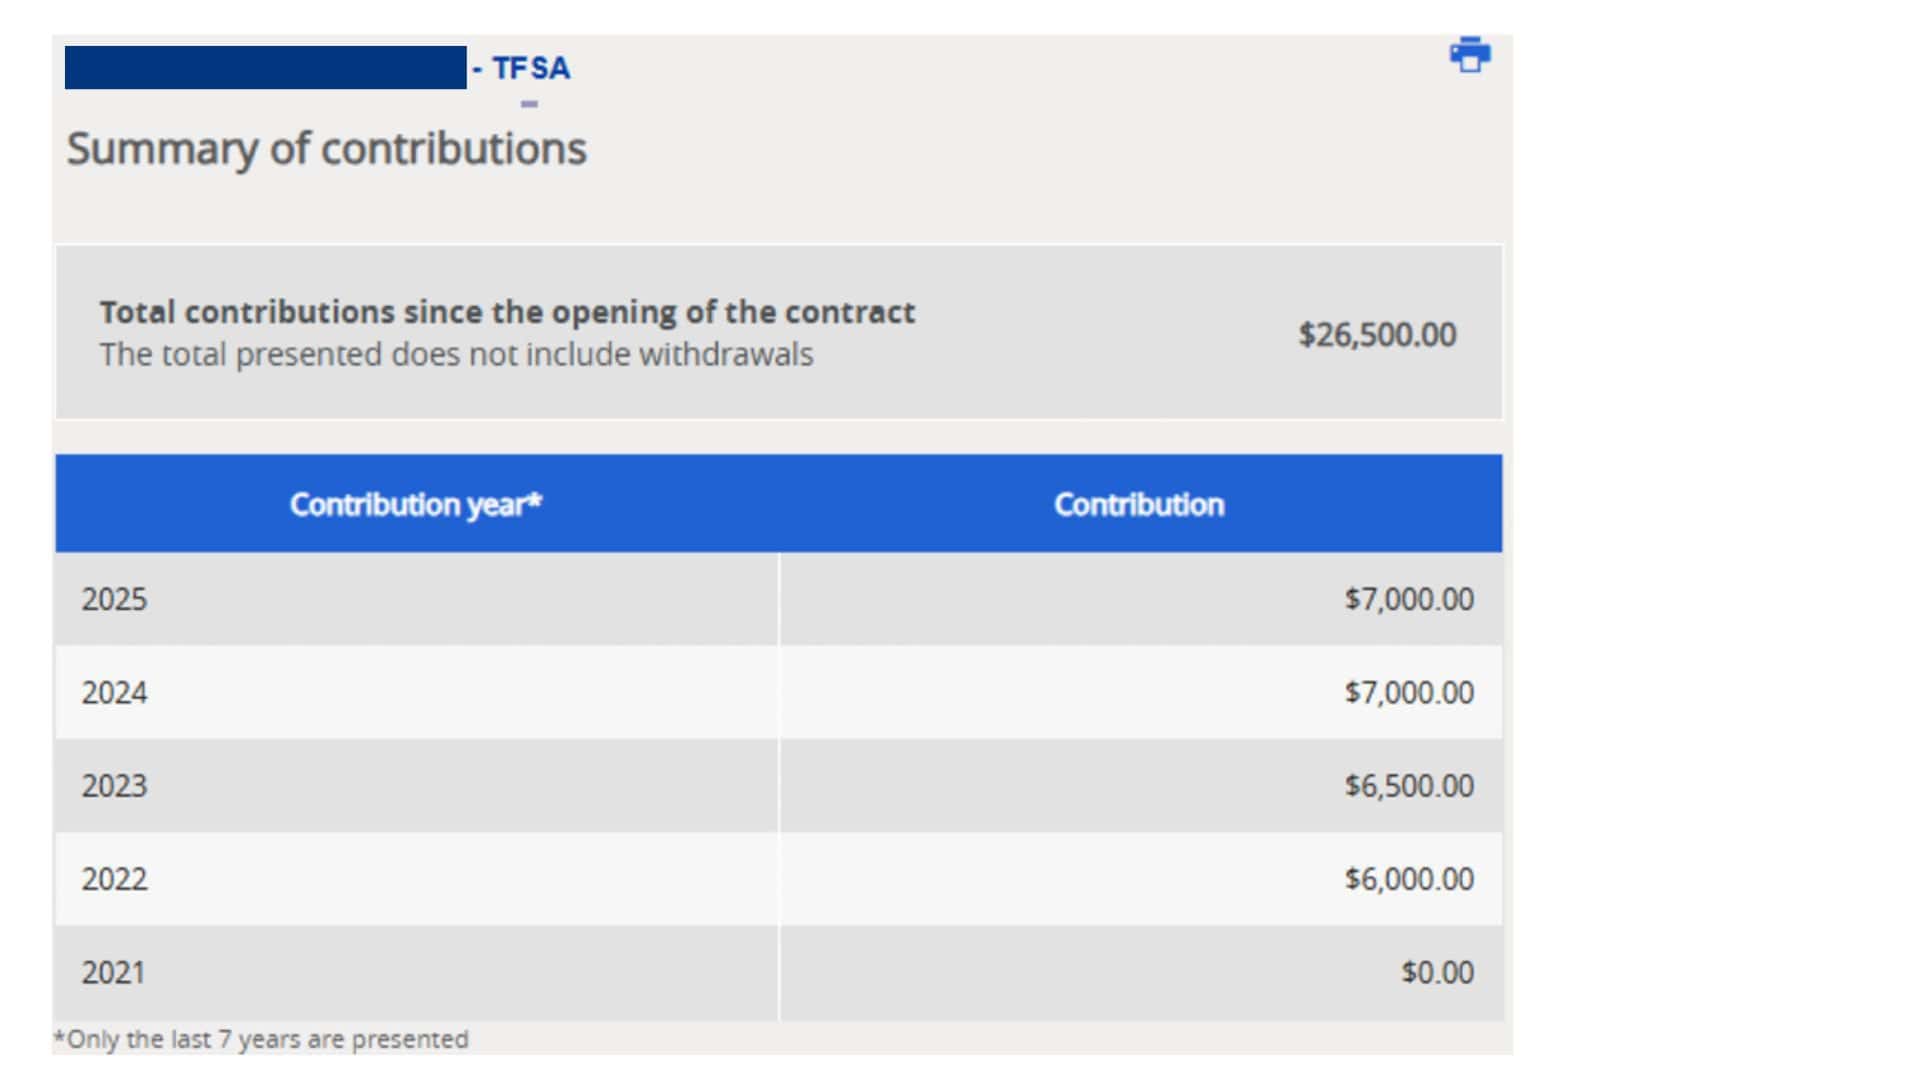Click the print icon
The image size is (1920, 1080).
click(x=1470, y=55)
